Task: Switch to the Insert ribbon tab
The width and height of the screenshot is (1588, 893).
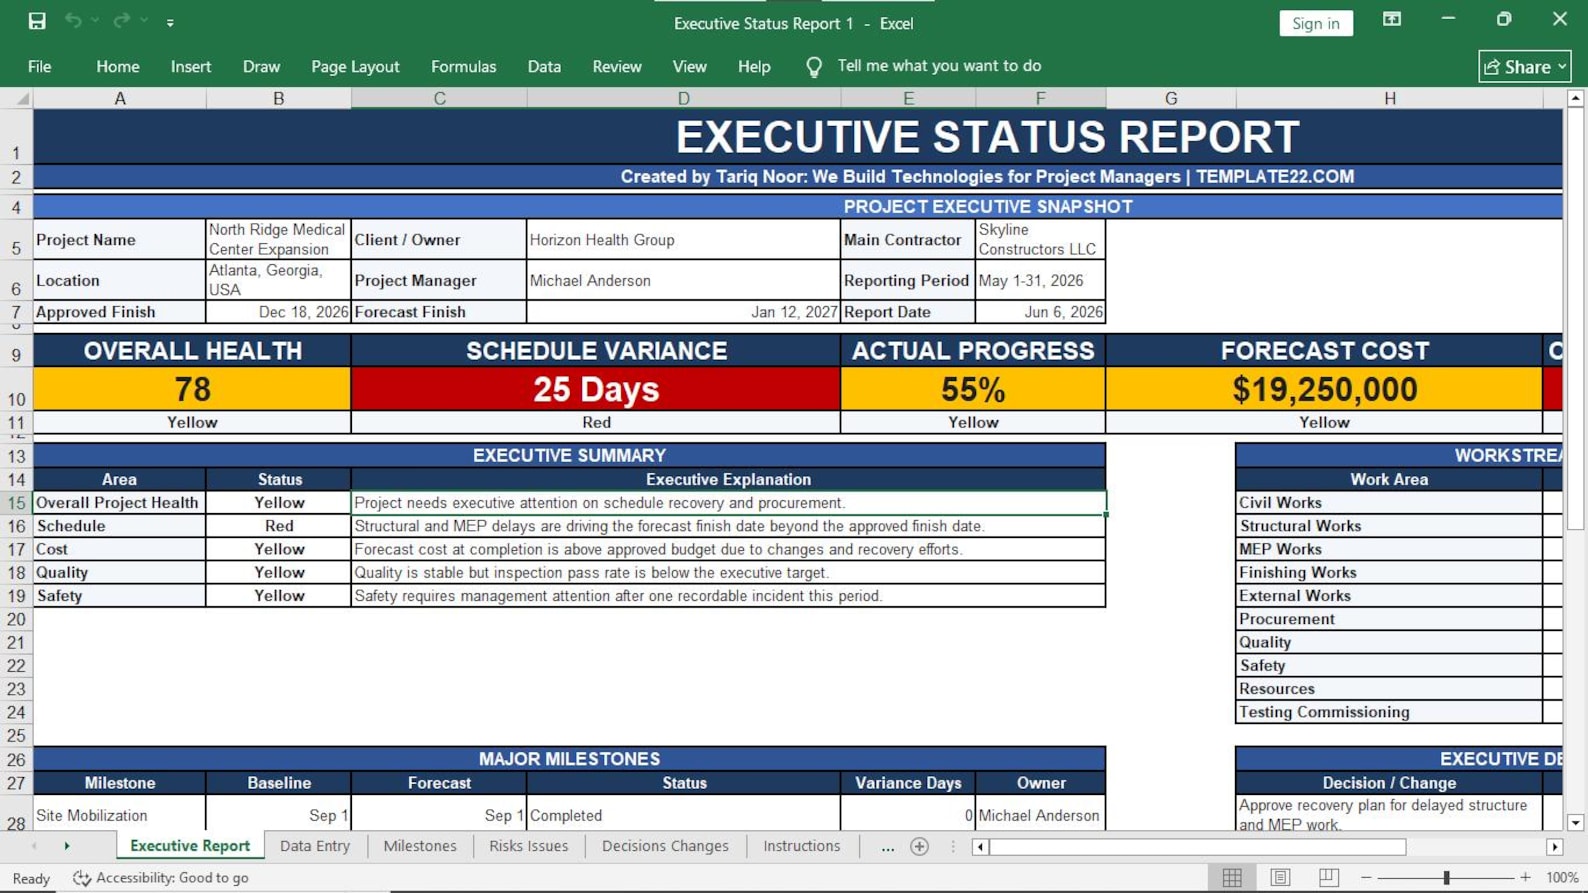Action: pyautogui.click(x=191, y=67)
